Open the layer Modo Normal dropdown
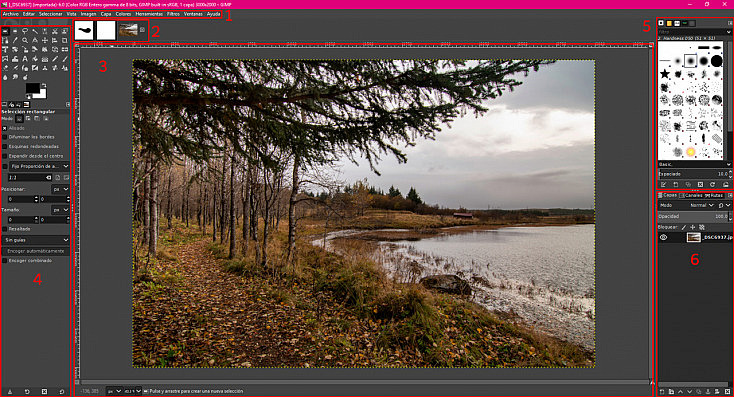 (702, 205)
